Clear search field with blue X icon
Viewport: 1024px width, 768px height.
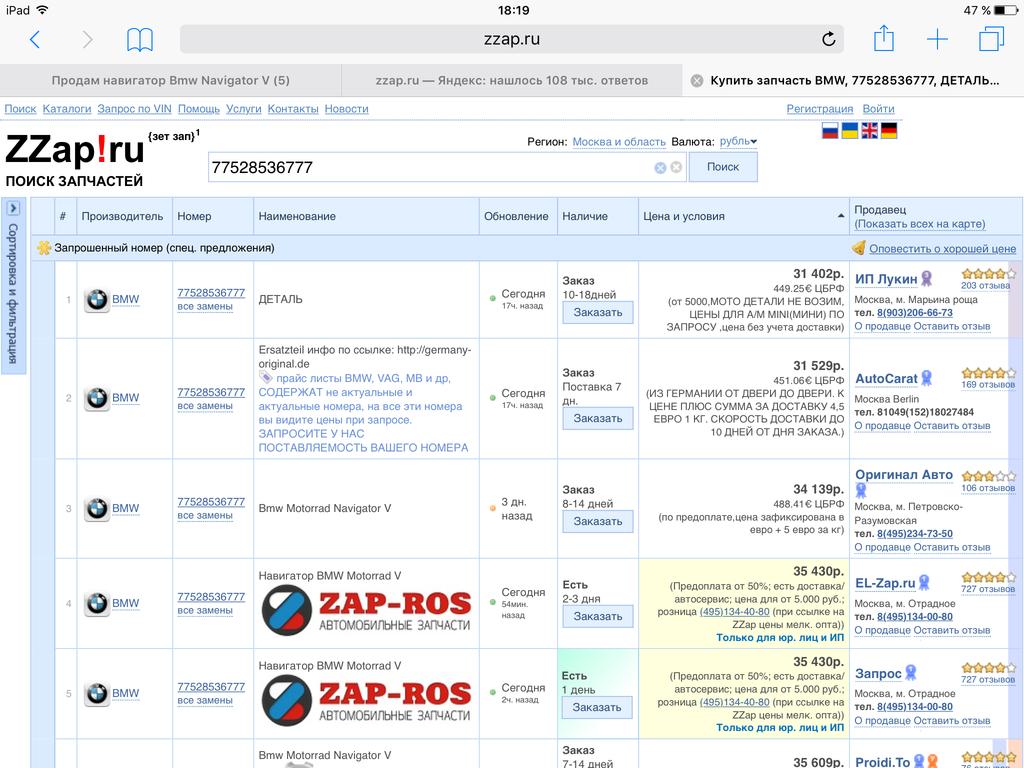coord(660,168)
